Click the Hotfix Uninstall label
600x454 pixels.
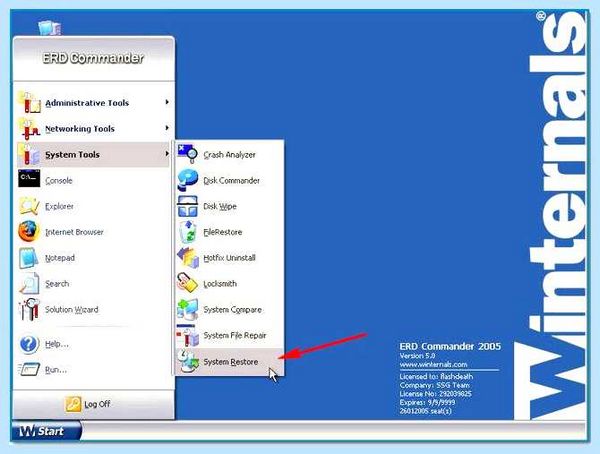pyautogui.click(x=229, y=258)
